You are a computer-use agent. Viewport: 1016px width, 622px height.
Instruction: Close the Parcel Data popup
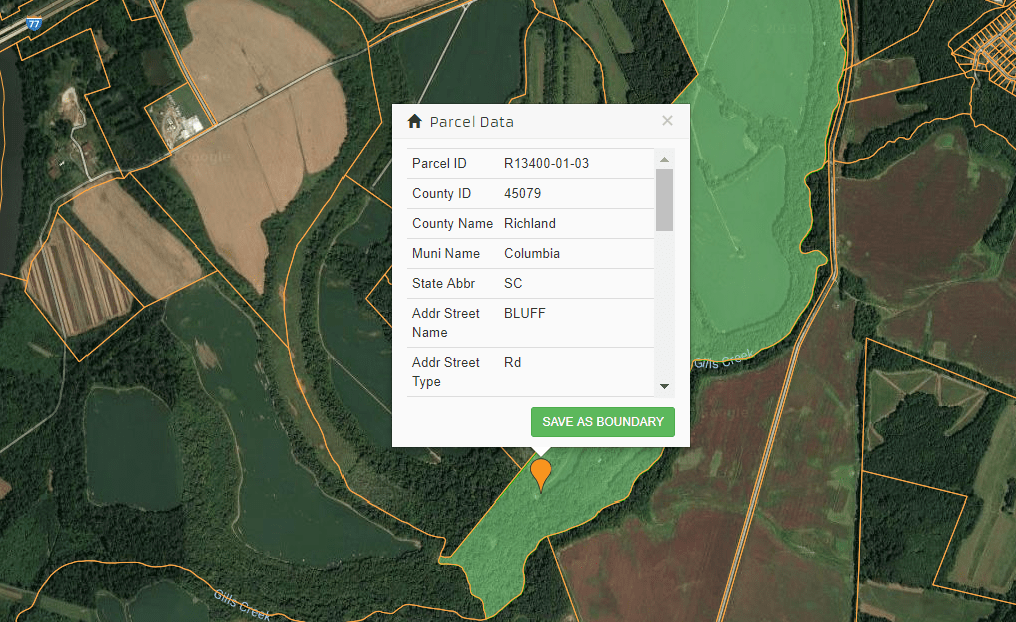[x=667, y=121]
